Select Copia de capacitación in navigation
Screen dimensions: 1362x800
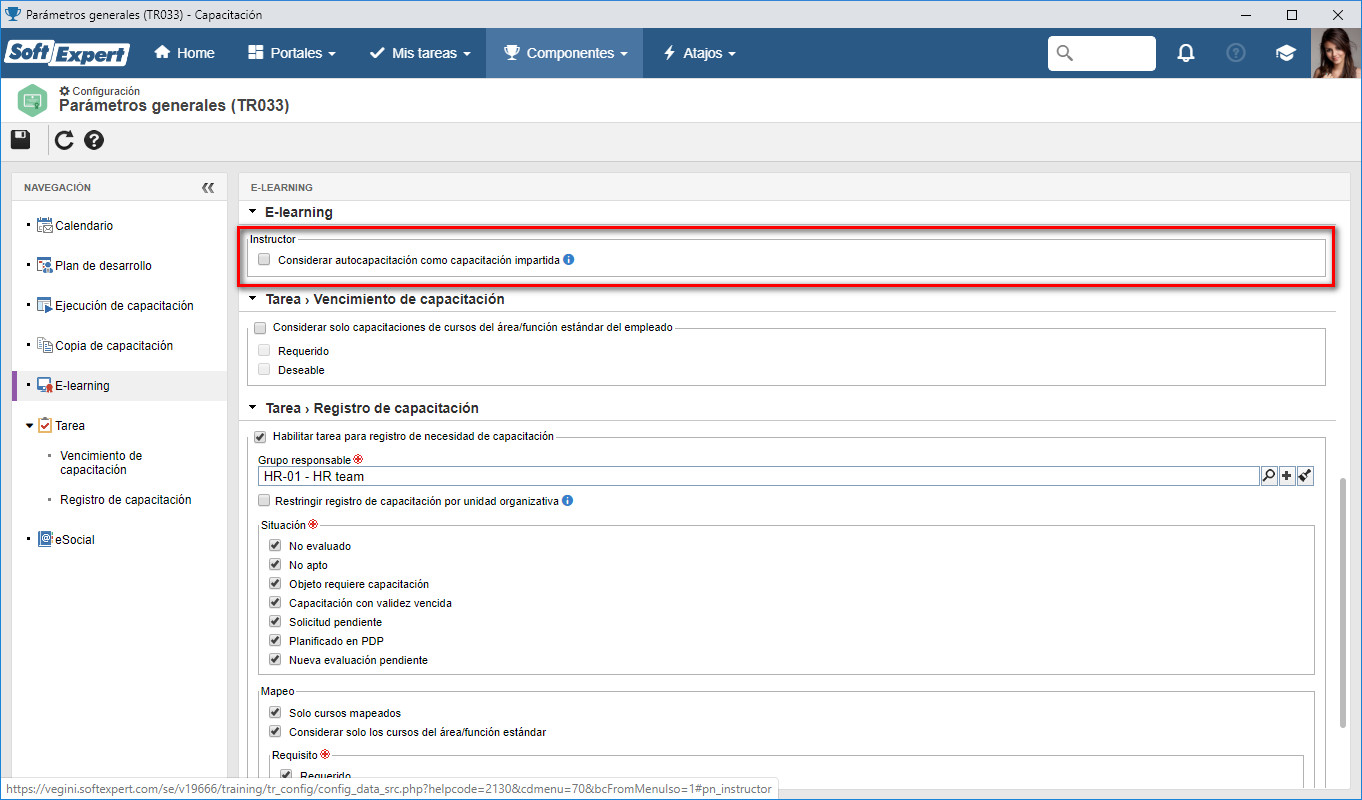pos(114,346)
